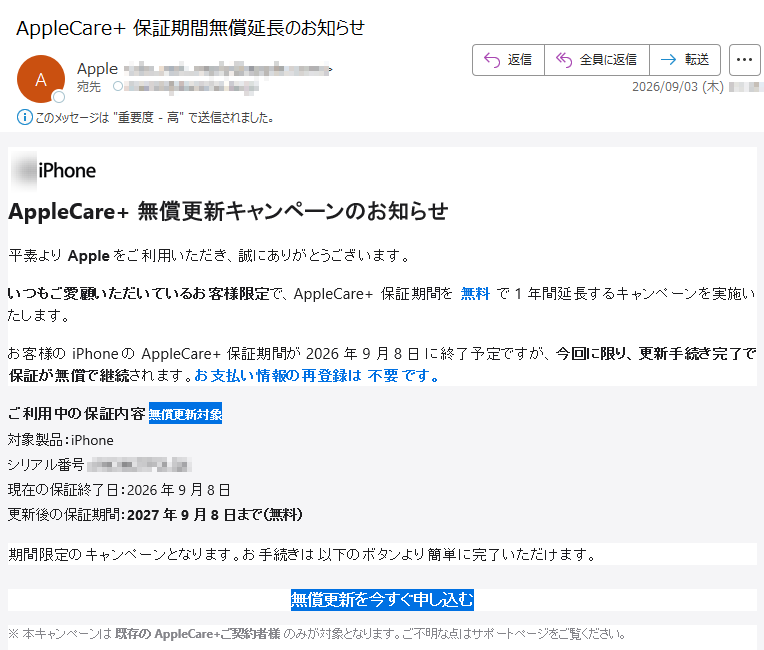Viewport: 764px width, 650px height.
Task: Click the 全員に返信 reply-all button
Action: click(597, 60)
